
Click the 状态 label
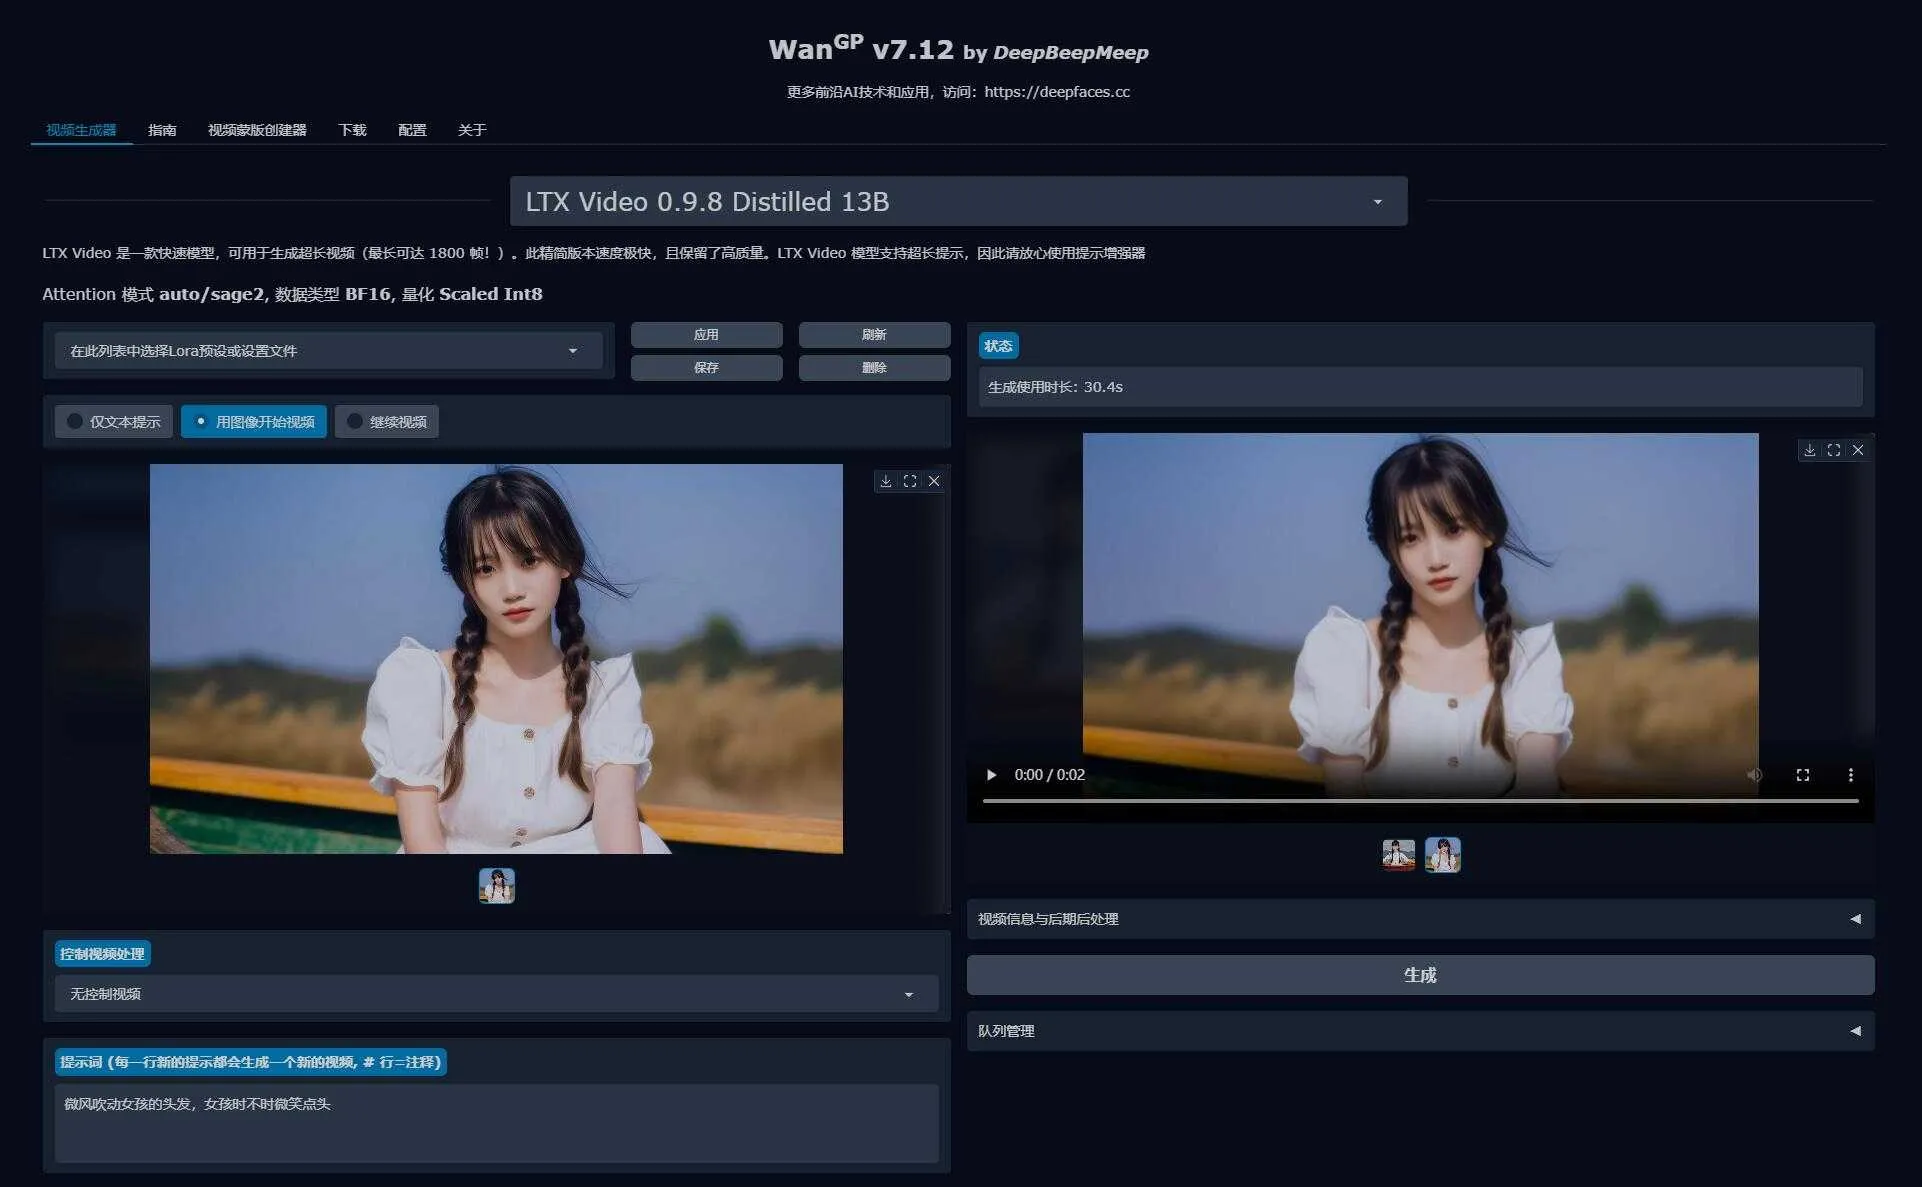point(998,346)
